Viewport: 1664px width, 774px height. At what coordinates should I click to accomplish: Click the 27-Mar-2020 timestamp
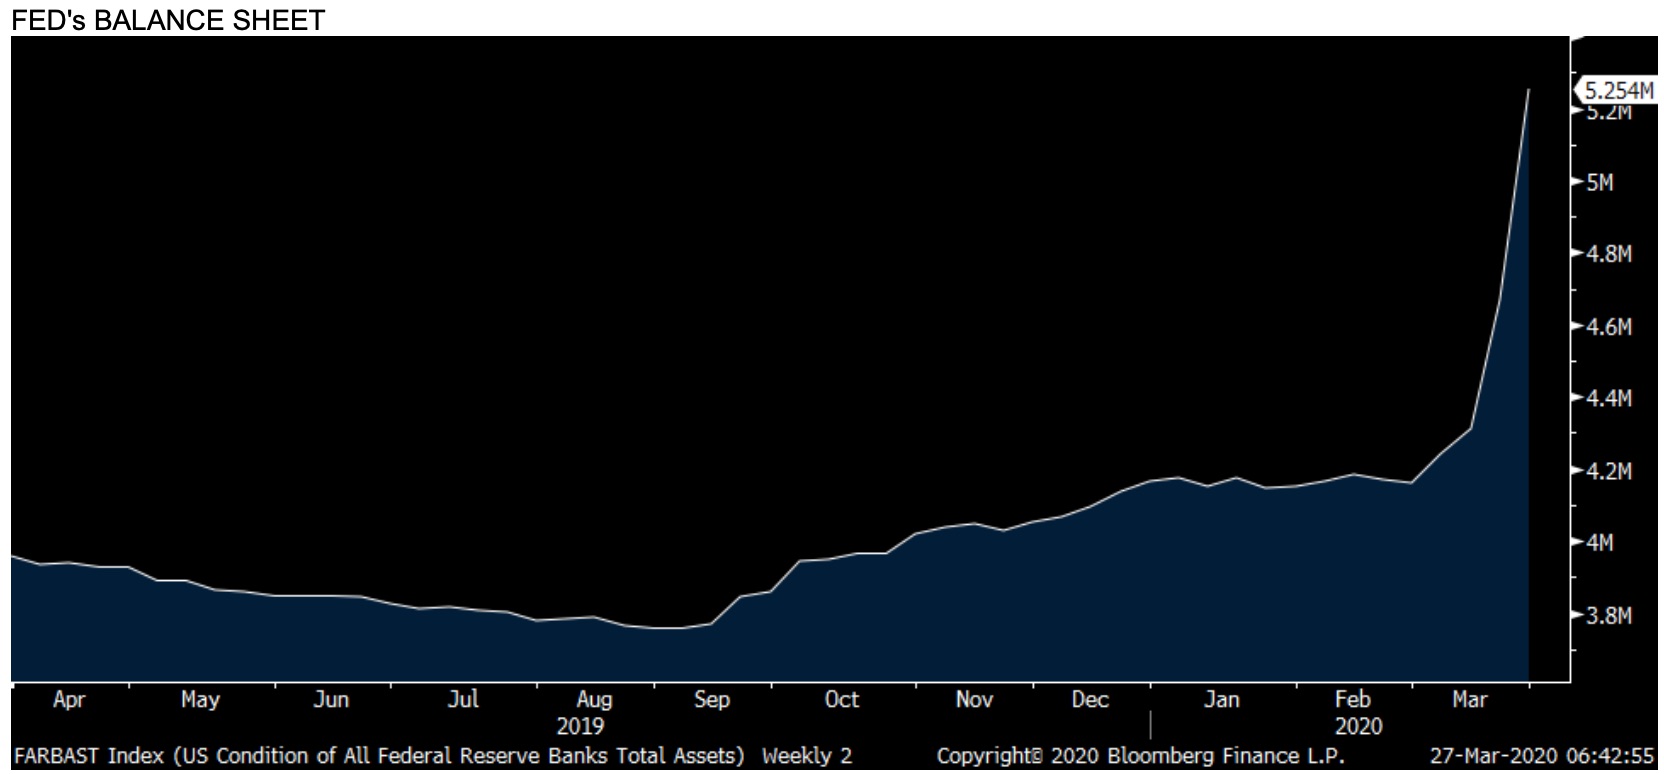1541,756
